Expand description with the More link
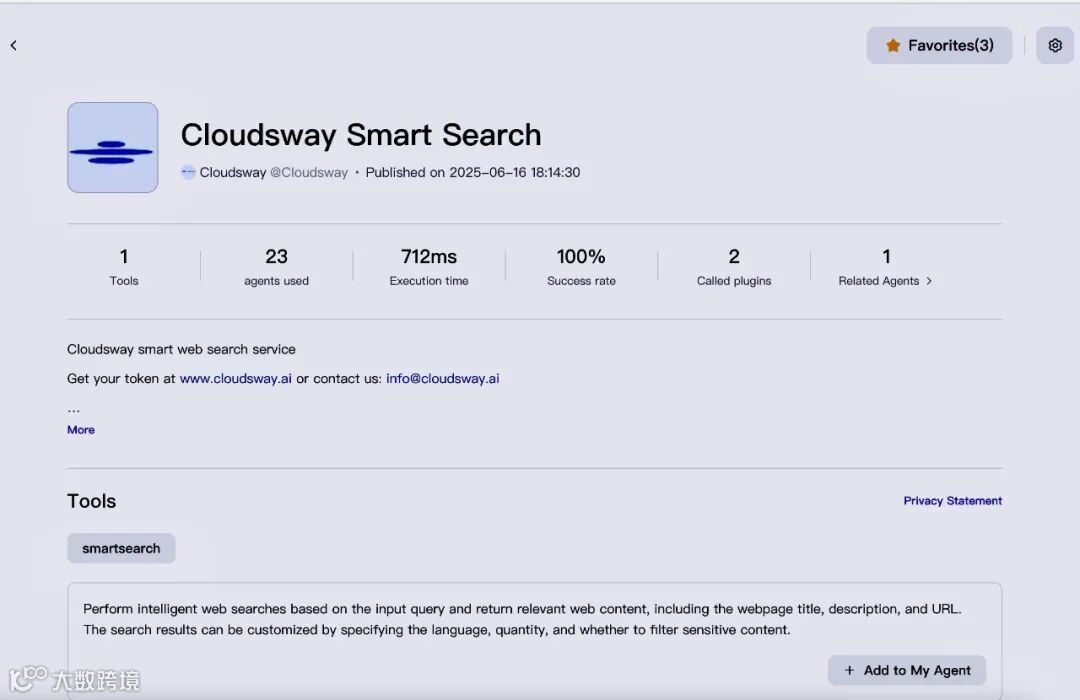 81,430
